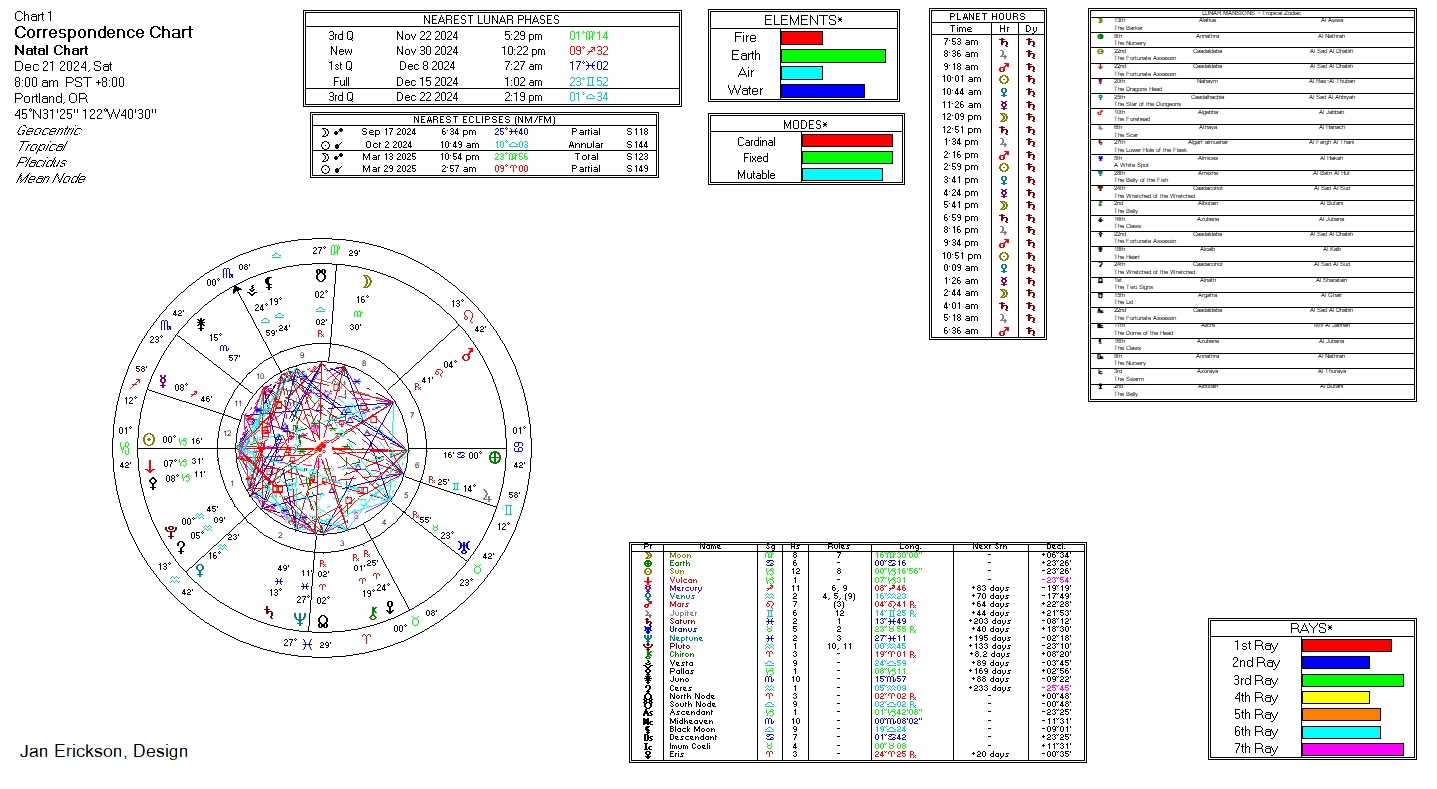Click the 'Nov 30 2024' New moon date

426,51
